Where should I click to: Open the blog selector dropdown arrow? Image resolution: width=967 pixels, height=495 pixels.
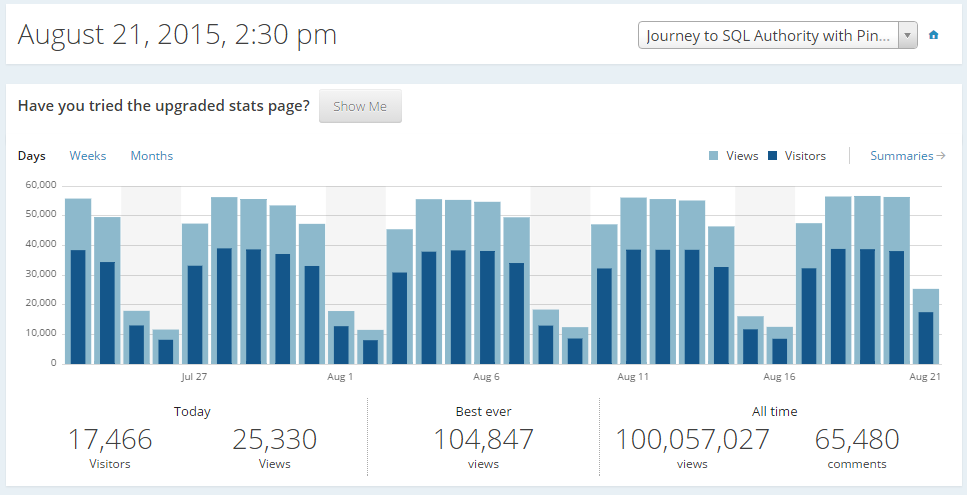coord(908,35)
